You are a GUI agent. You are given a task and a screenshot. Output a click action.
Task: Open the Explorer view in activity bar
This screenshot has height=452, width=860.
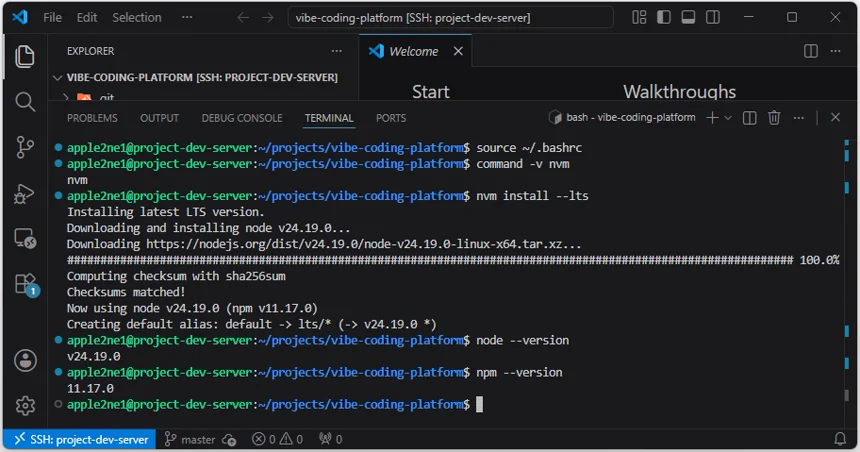[25, 56]
